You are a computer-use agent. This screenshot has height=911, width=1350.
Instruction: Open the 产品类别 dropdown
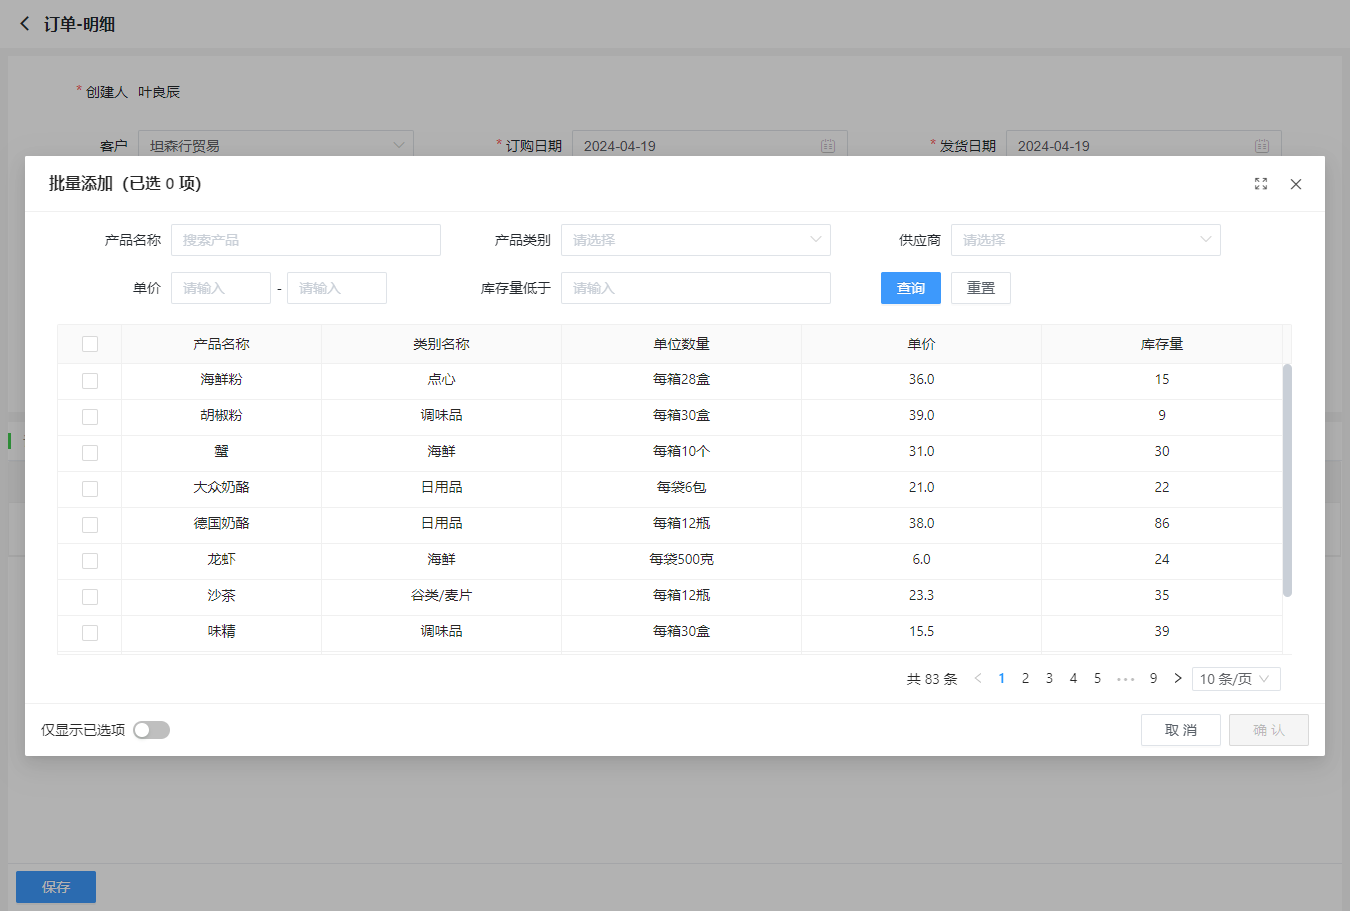695,240
